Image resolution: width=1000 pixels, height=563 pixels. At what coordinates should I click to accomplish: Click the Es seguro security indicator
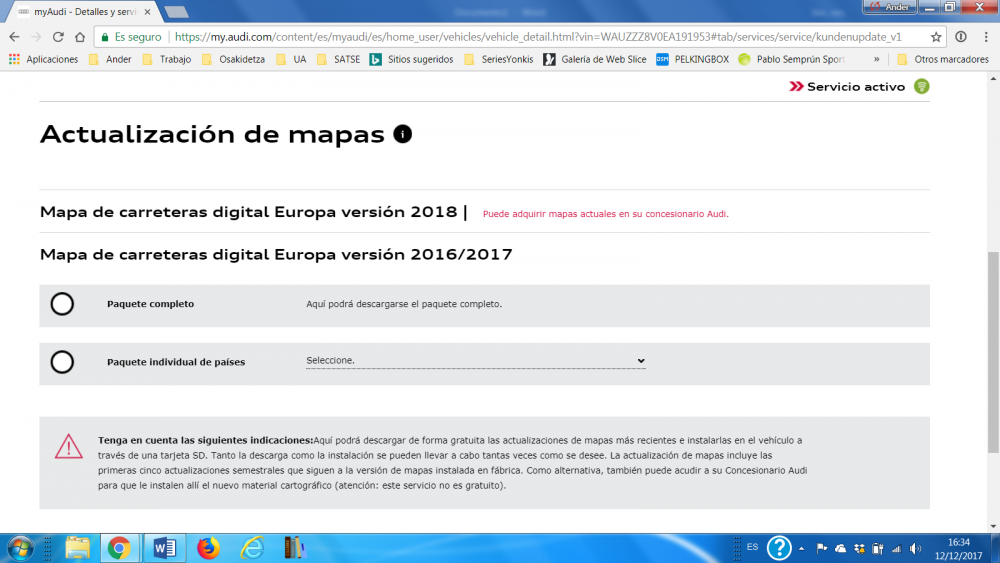(131, 37)
